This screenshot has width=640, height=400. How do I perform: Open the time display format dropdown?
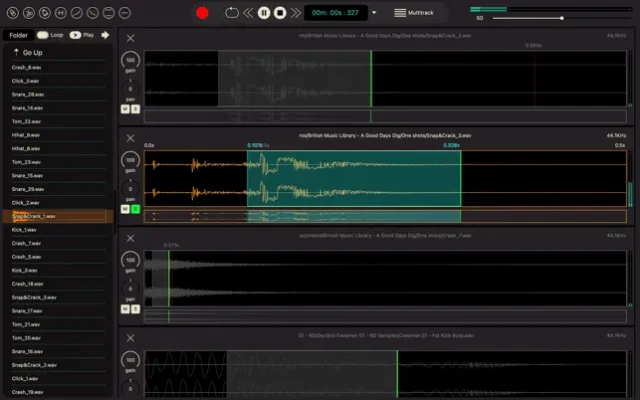click(x=373, y=13)
